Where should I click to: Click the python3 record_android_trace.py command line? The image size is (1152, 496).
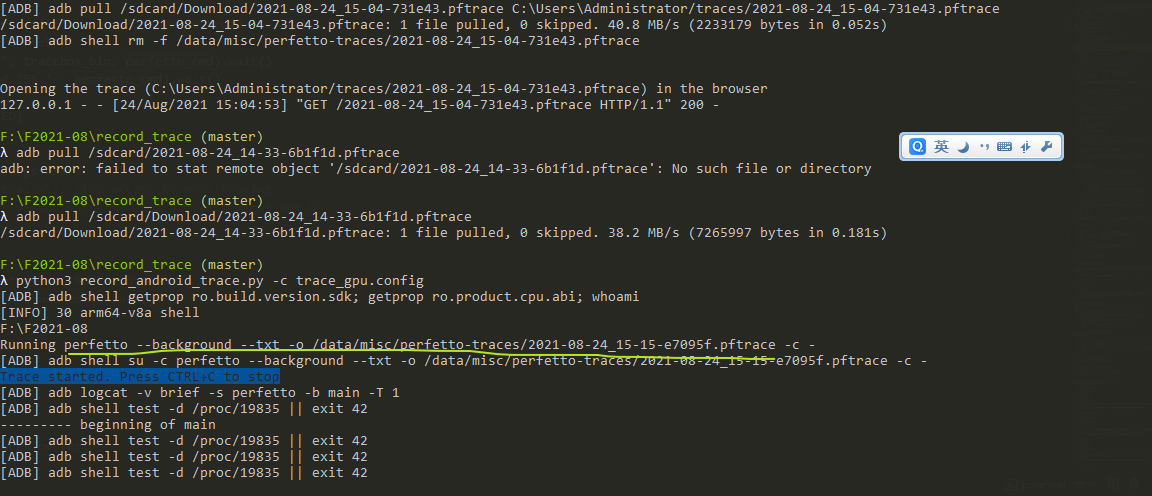(x=212, y=281)
